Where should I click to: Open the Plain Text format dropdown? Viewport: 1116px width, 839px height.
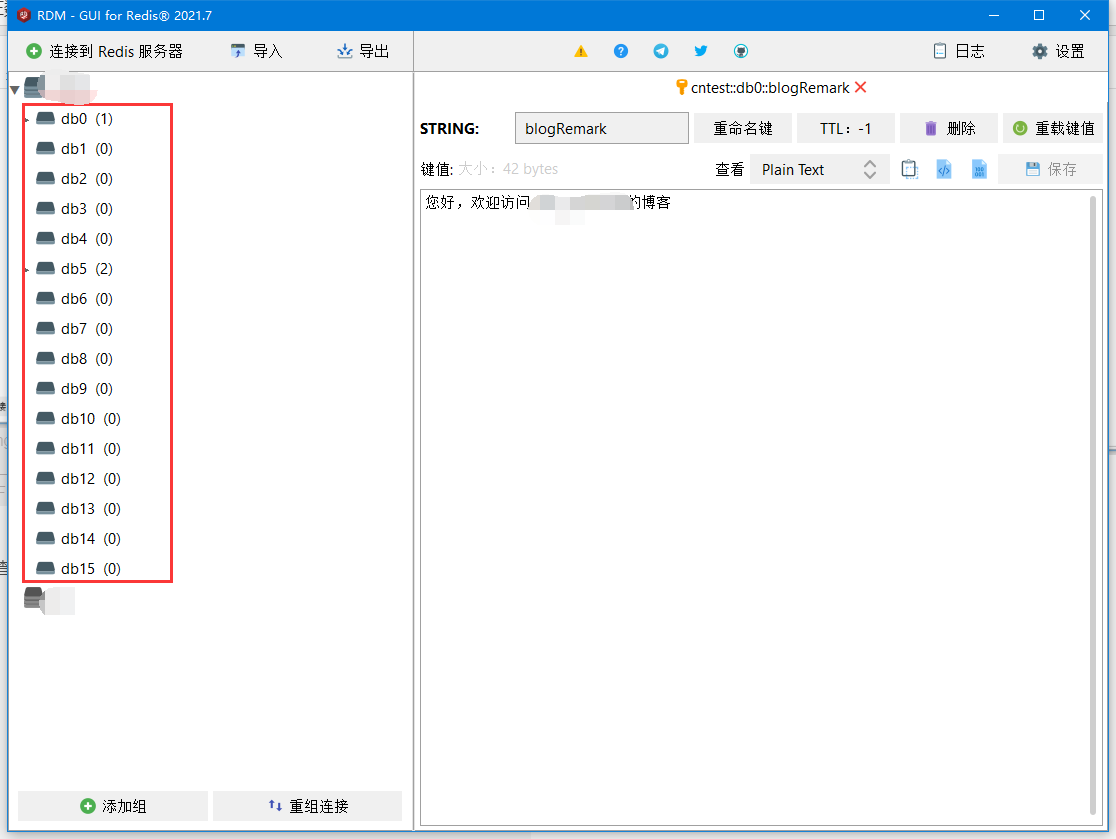(x=819, y=169)
